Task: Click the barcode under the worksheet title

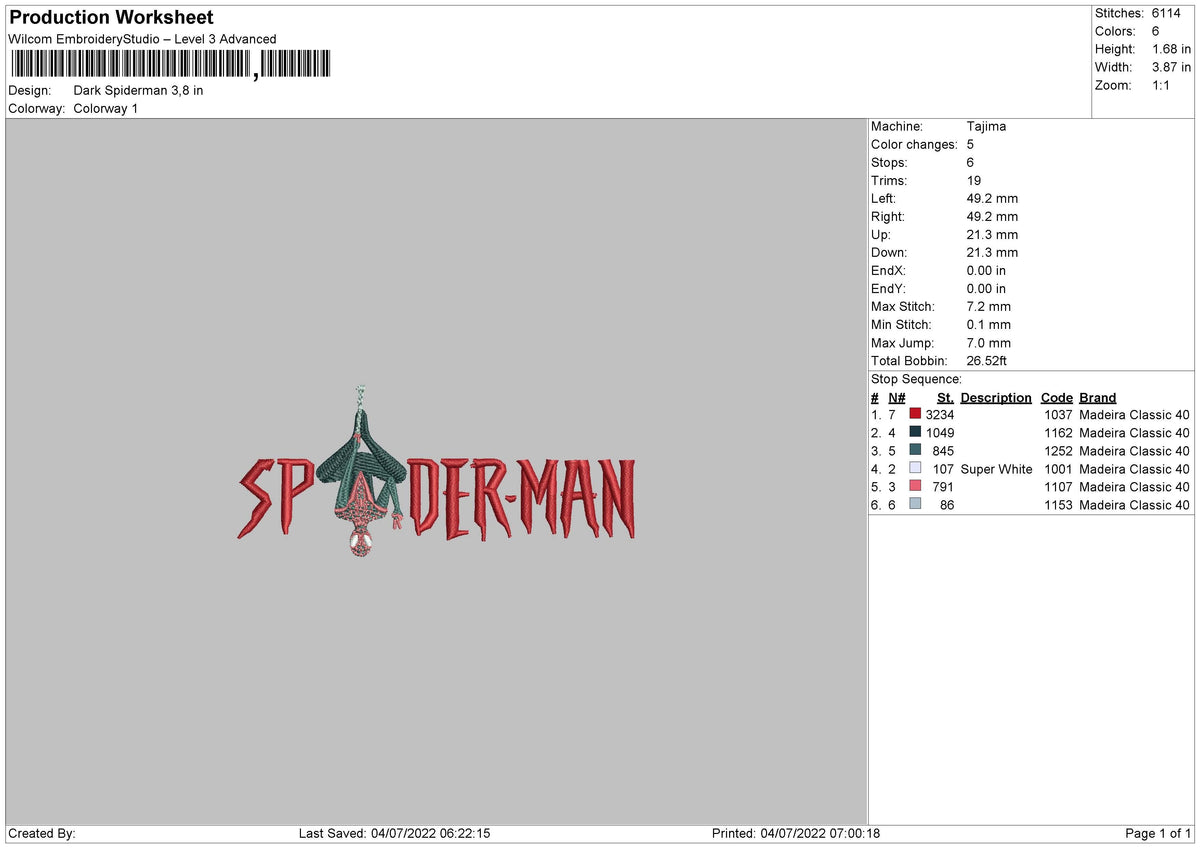Action: [170, 66]
